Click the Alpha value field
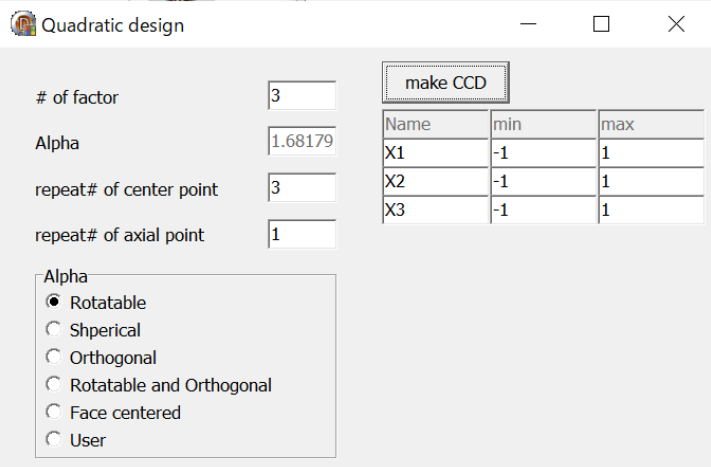The width and height of the screenshot is (711, 467). [x=302, y=141]
